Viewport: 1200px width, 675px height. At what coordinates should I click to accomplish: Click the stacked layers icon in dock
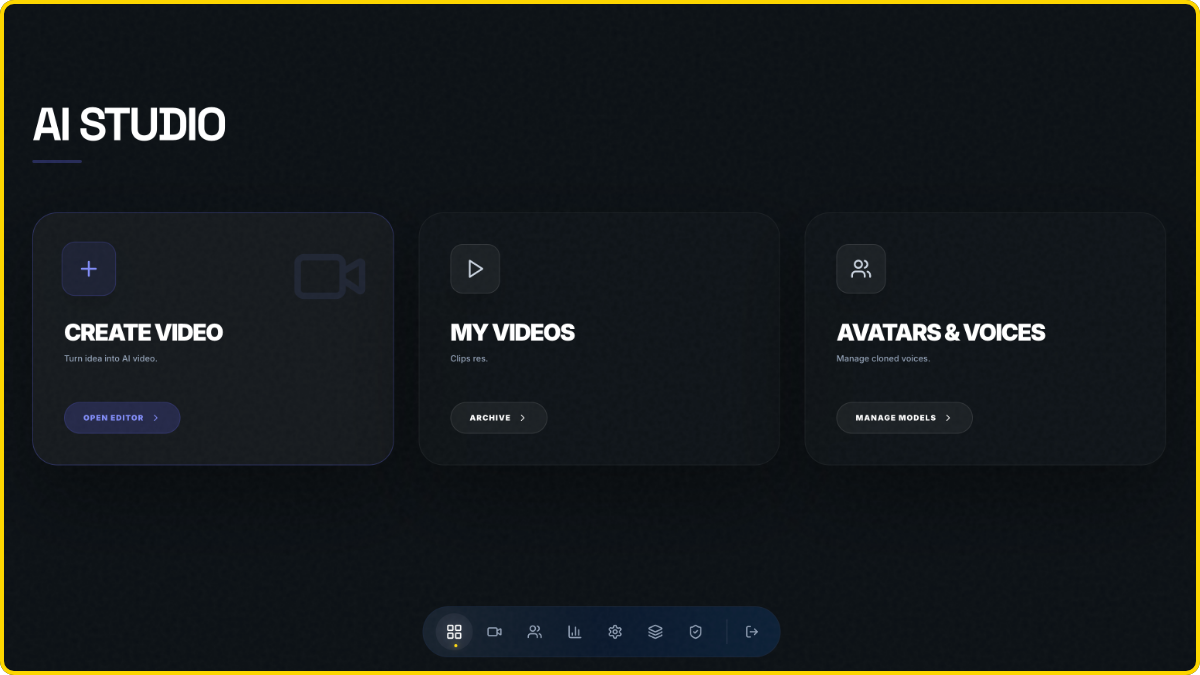tap(655, 632)
